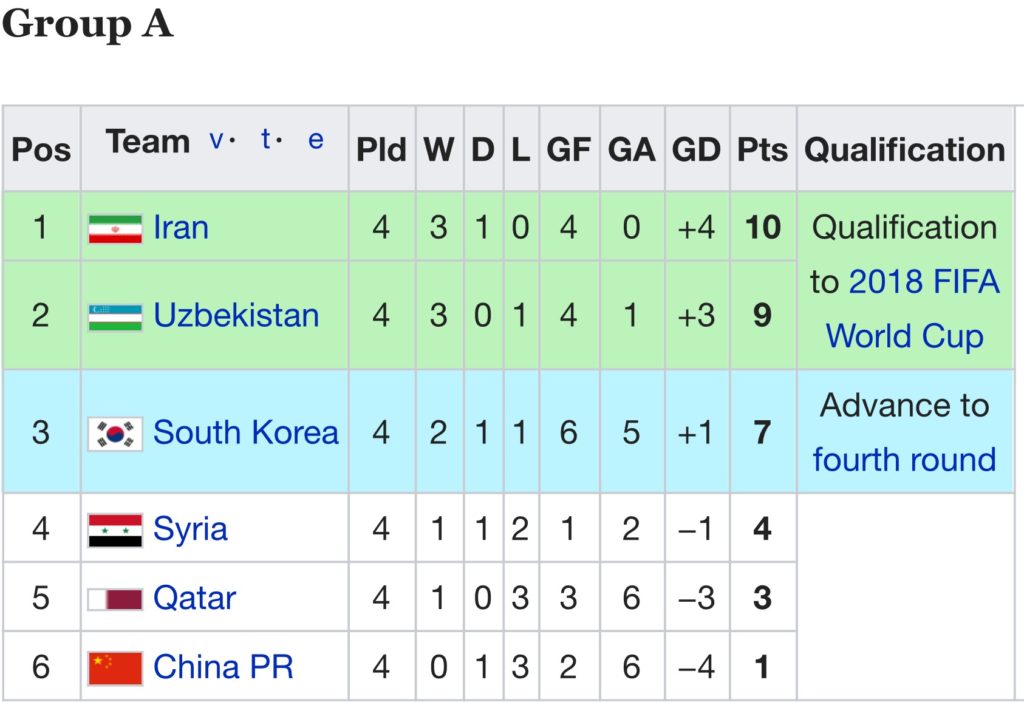Open the South Korea team link

(x=246, y=433)
